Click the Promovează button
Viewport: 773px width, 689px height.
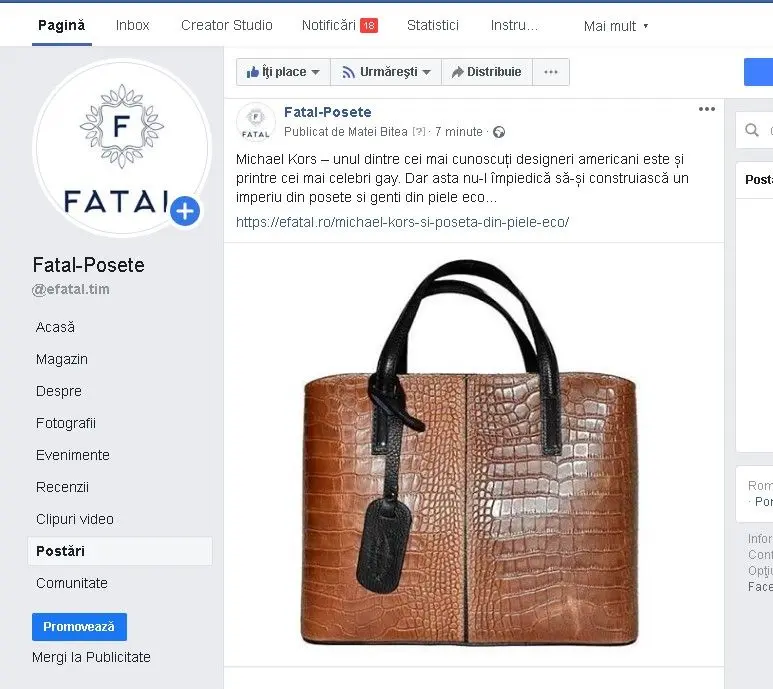click(79, 627)
